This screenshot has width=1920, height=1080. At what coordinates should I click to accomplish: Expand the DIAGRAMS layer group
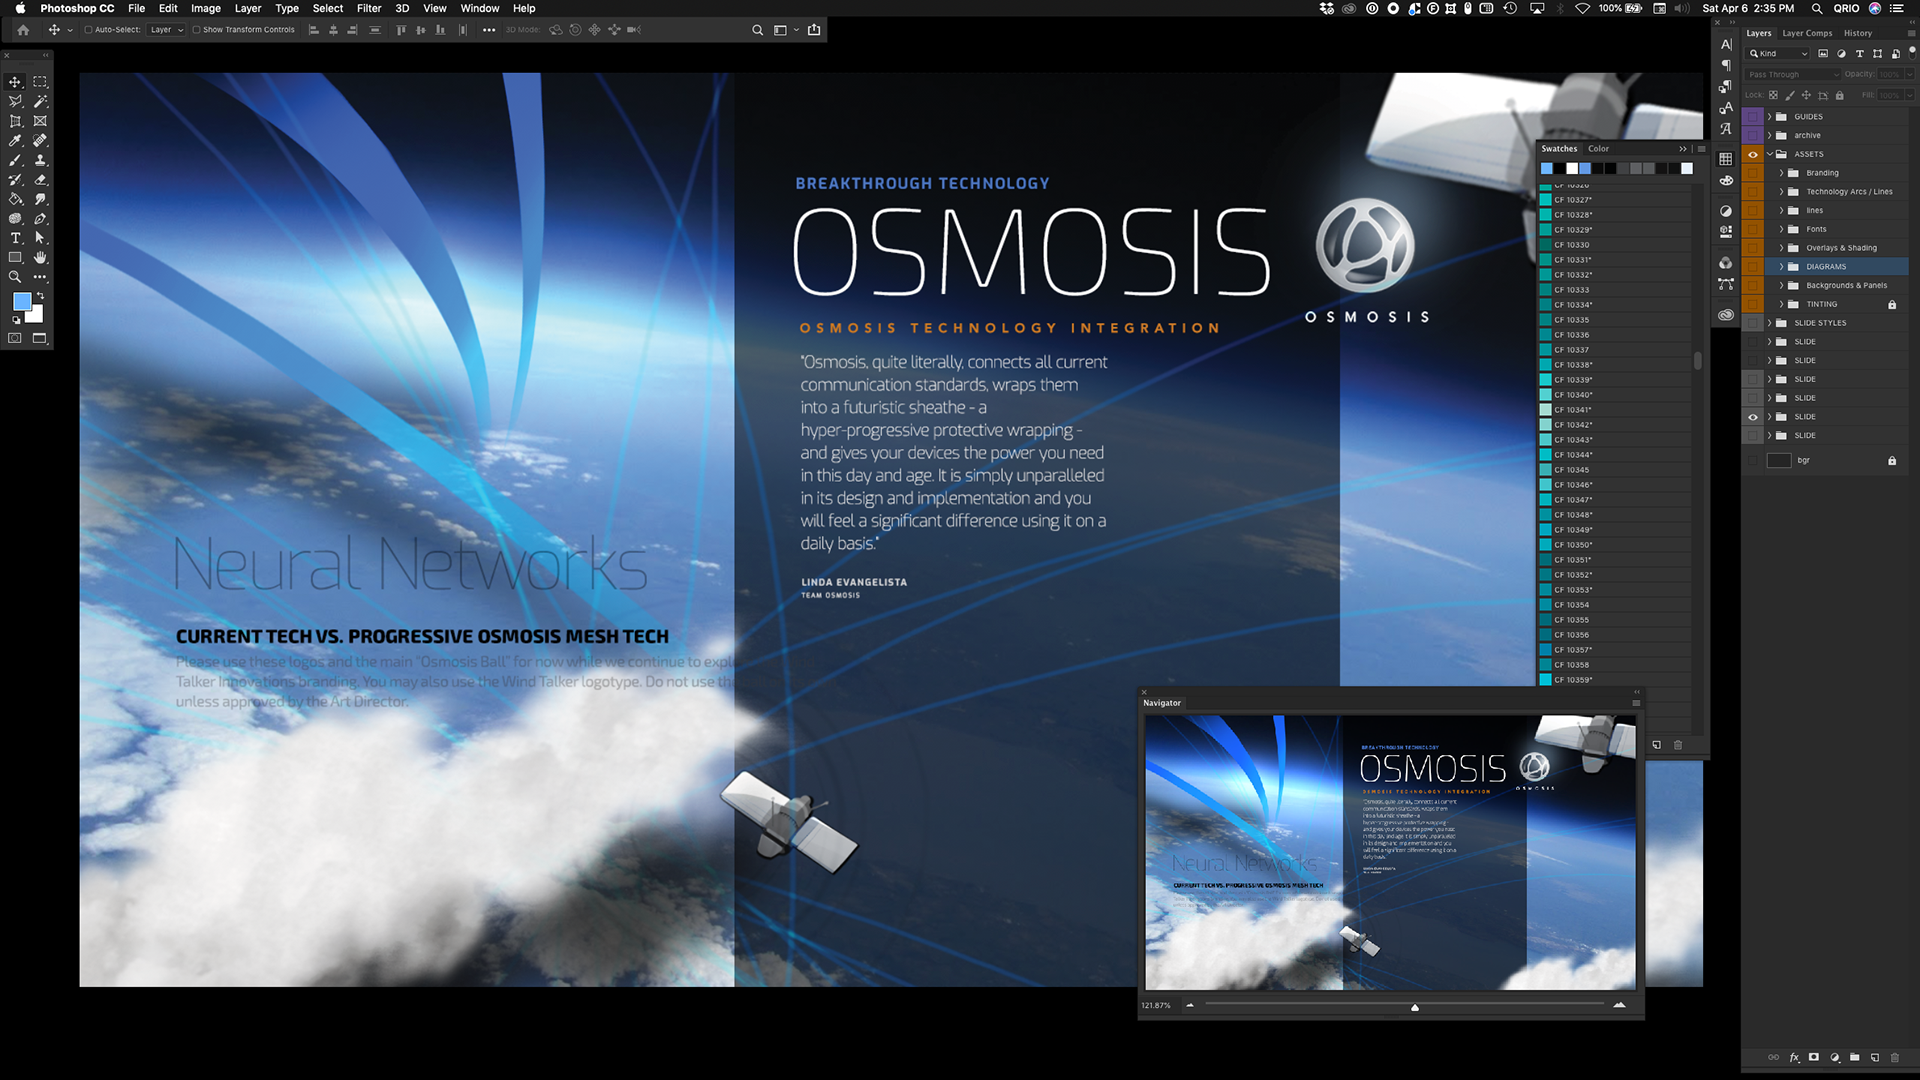1781,267
